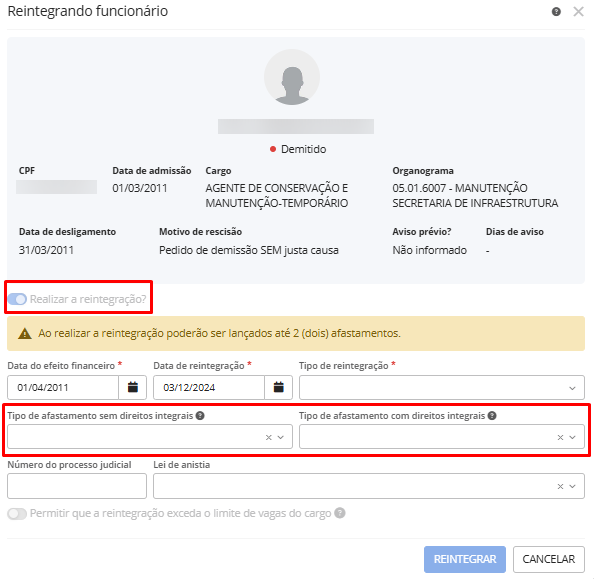Click help icon beside afastamento sem direitos integrais
This screenshot has width=594, height=579.
click(x=200, y=416)
